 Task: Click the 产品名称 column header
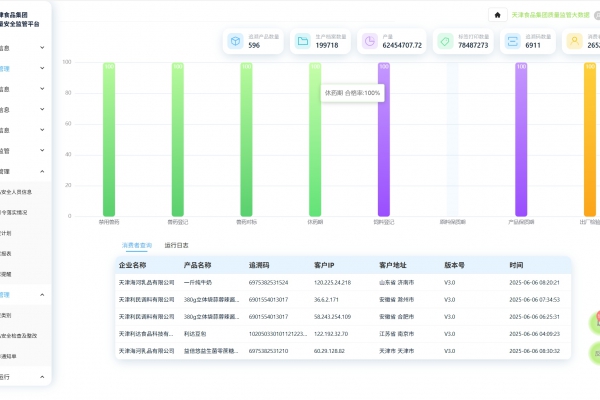[197, 265]
